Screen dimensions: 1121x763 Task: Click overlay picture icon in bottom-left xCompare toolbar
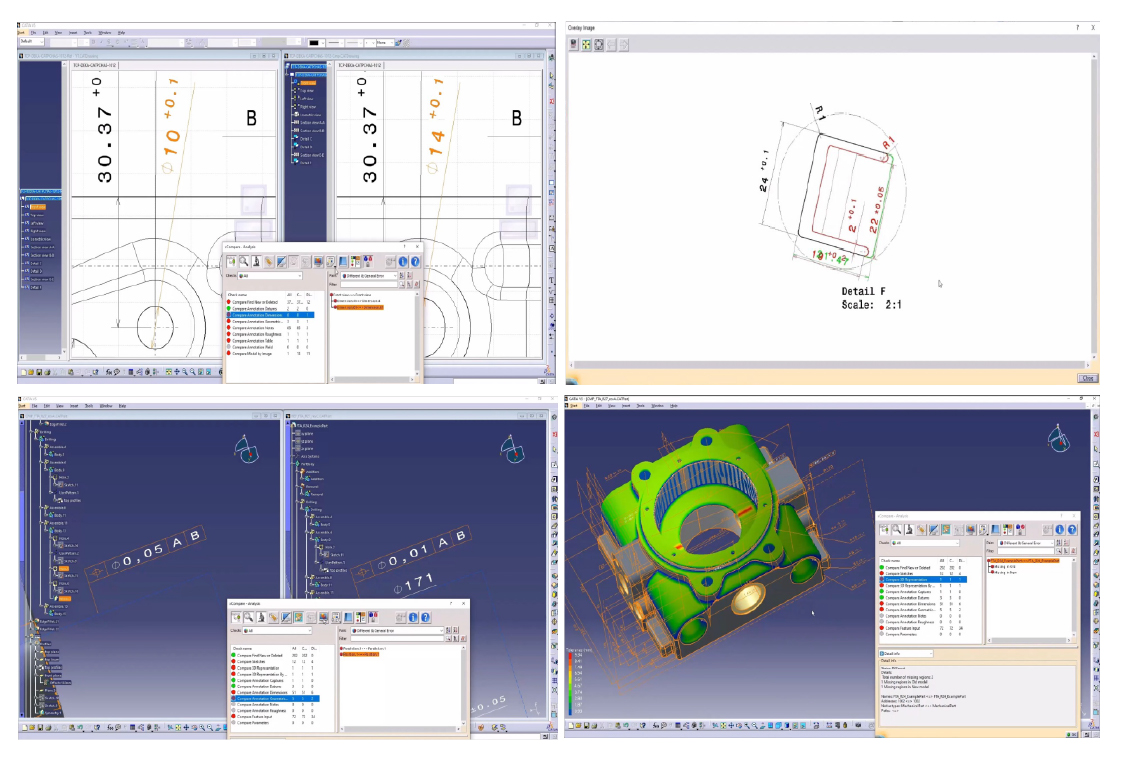point(324,617)
